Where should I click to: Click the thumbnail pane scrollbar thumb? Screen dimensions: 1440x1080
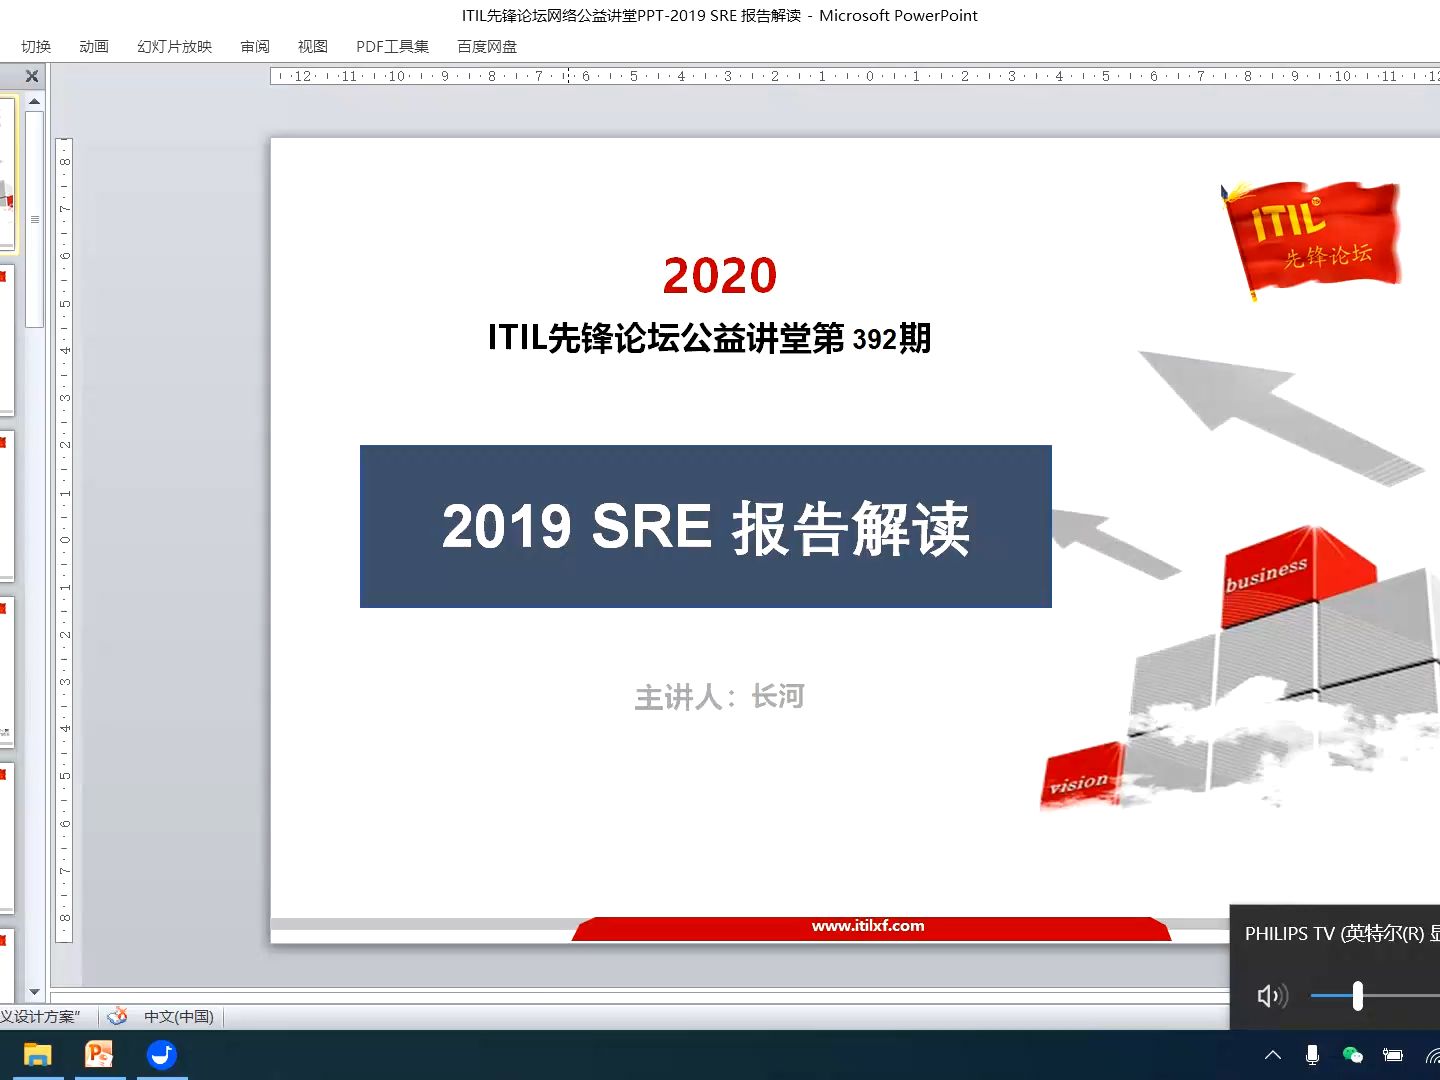[x=35, y=220]
